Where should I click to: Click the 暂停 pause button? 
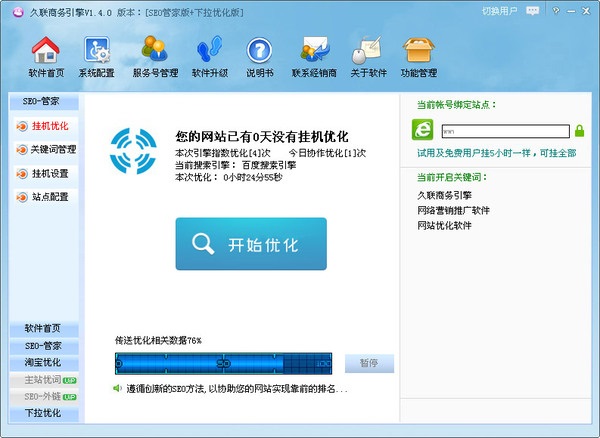[369, 363]
